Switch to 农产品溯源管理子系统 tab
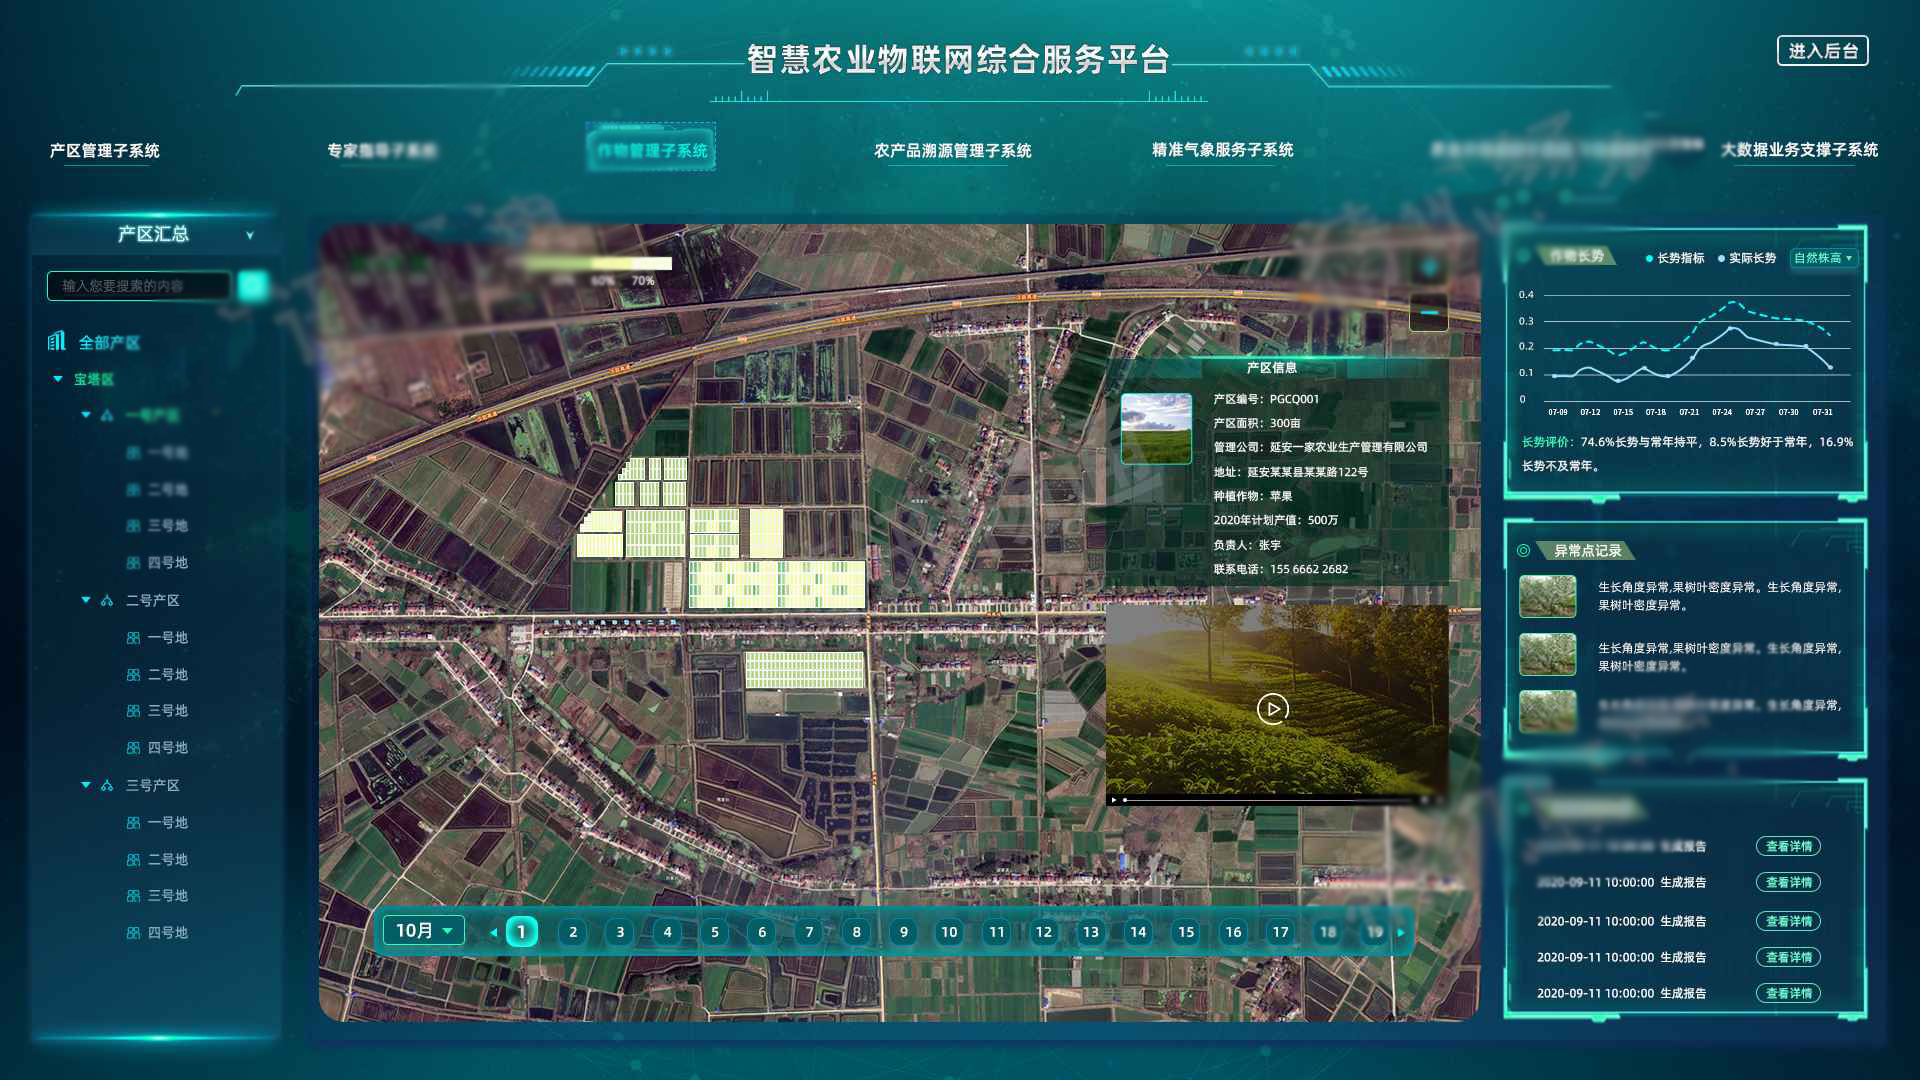 click(952, 151)
